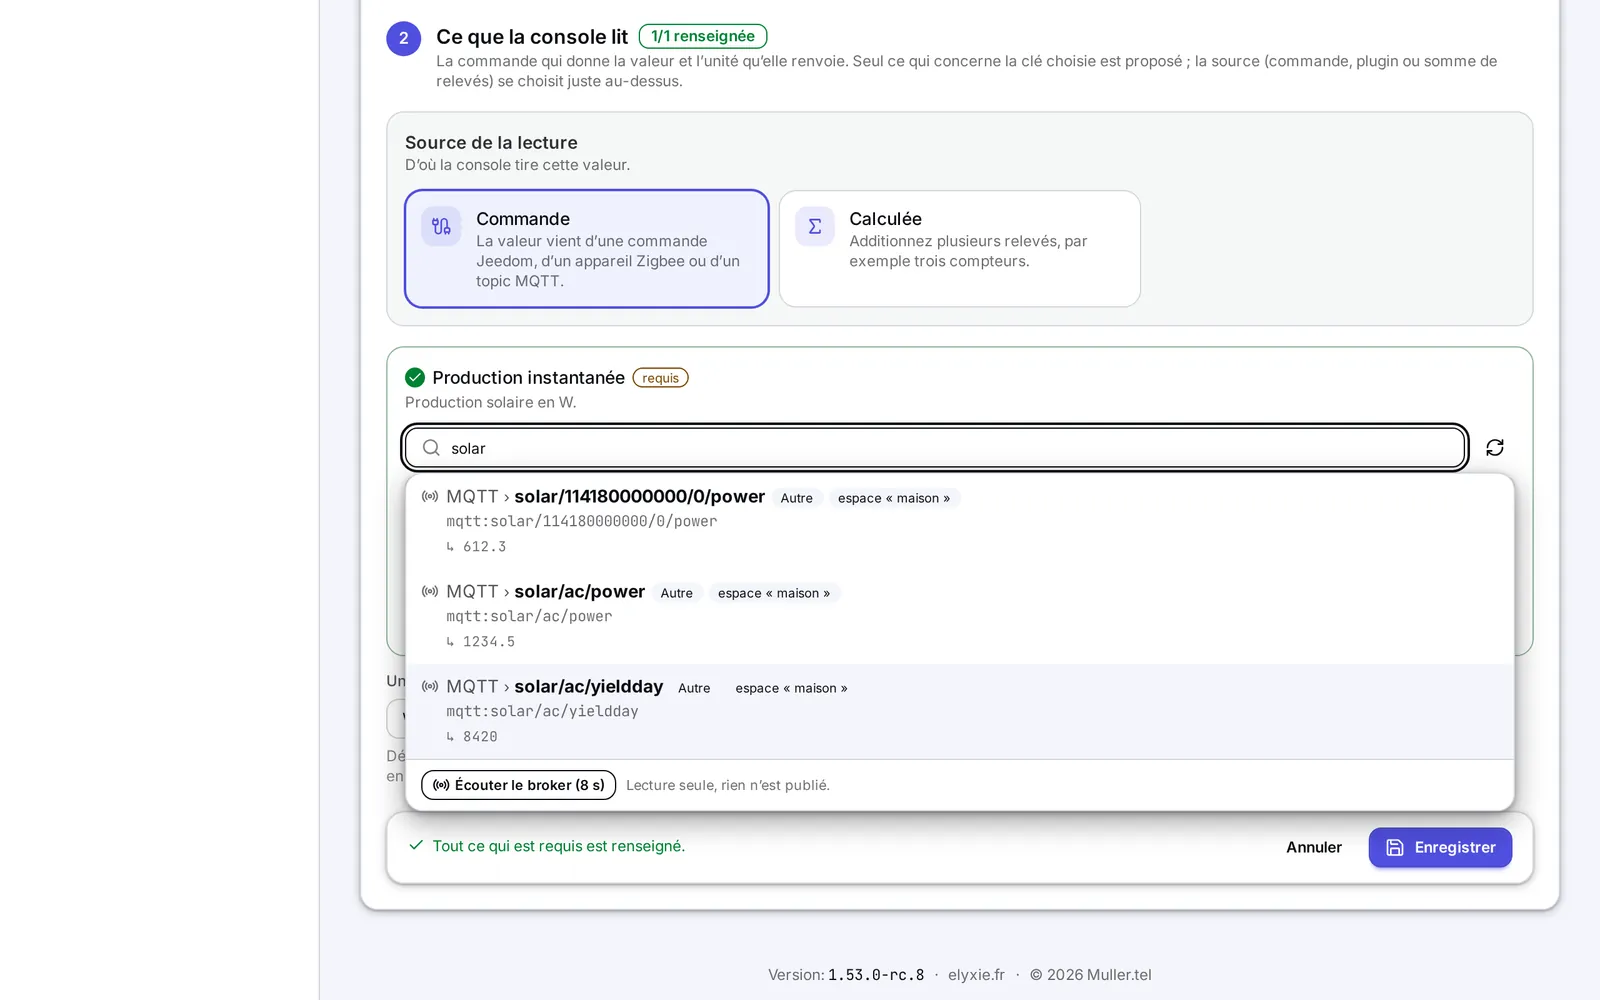
Task: Click the 1/1 renseignée badge
Action: tap(703, 36)
